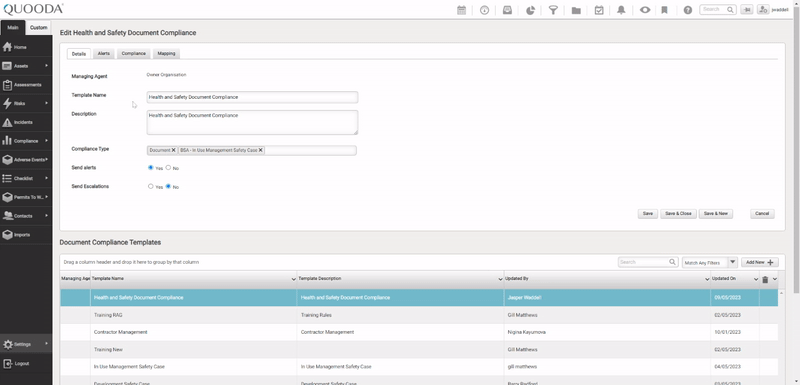Image resolution: width=800 pixels, height=385 pixels.
Task: Click magnifier icon in top search box
Action: (730, 9)
